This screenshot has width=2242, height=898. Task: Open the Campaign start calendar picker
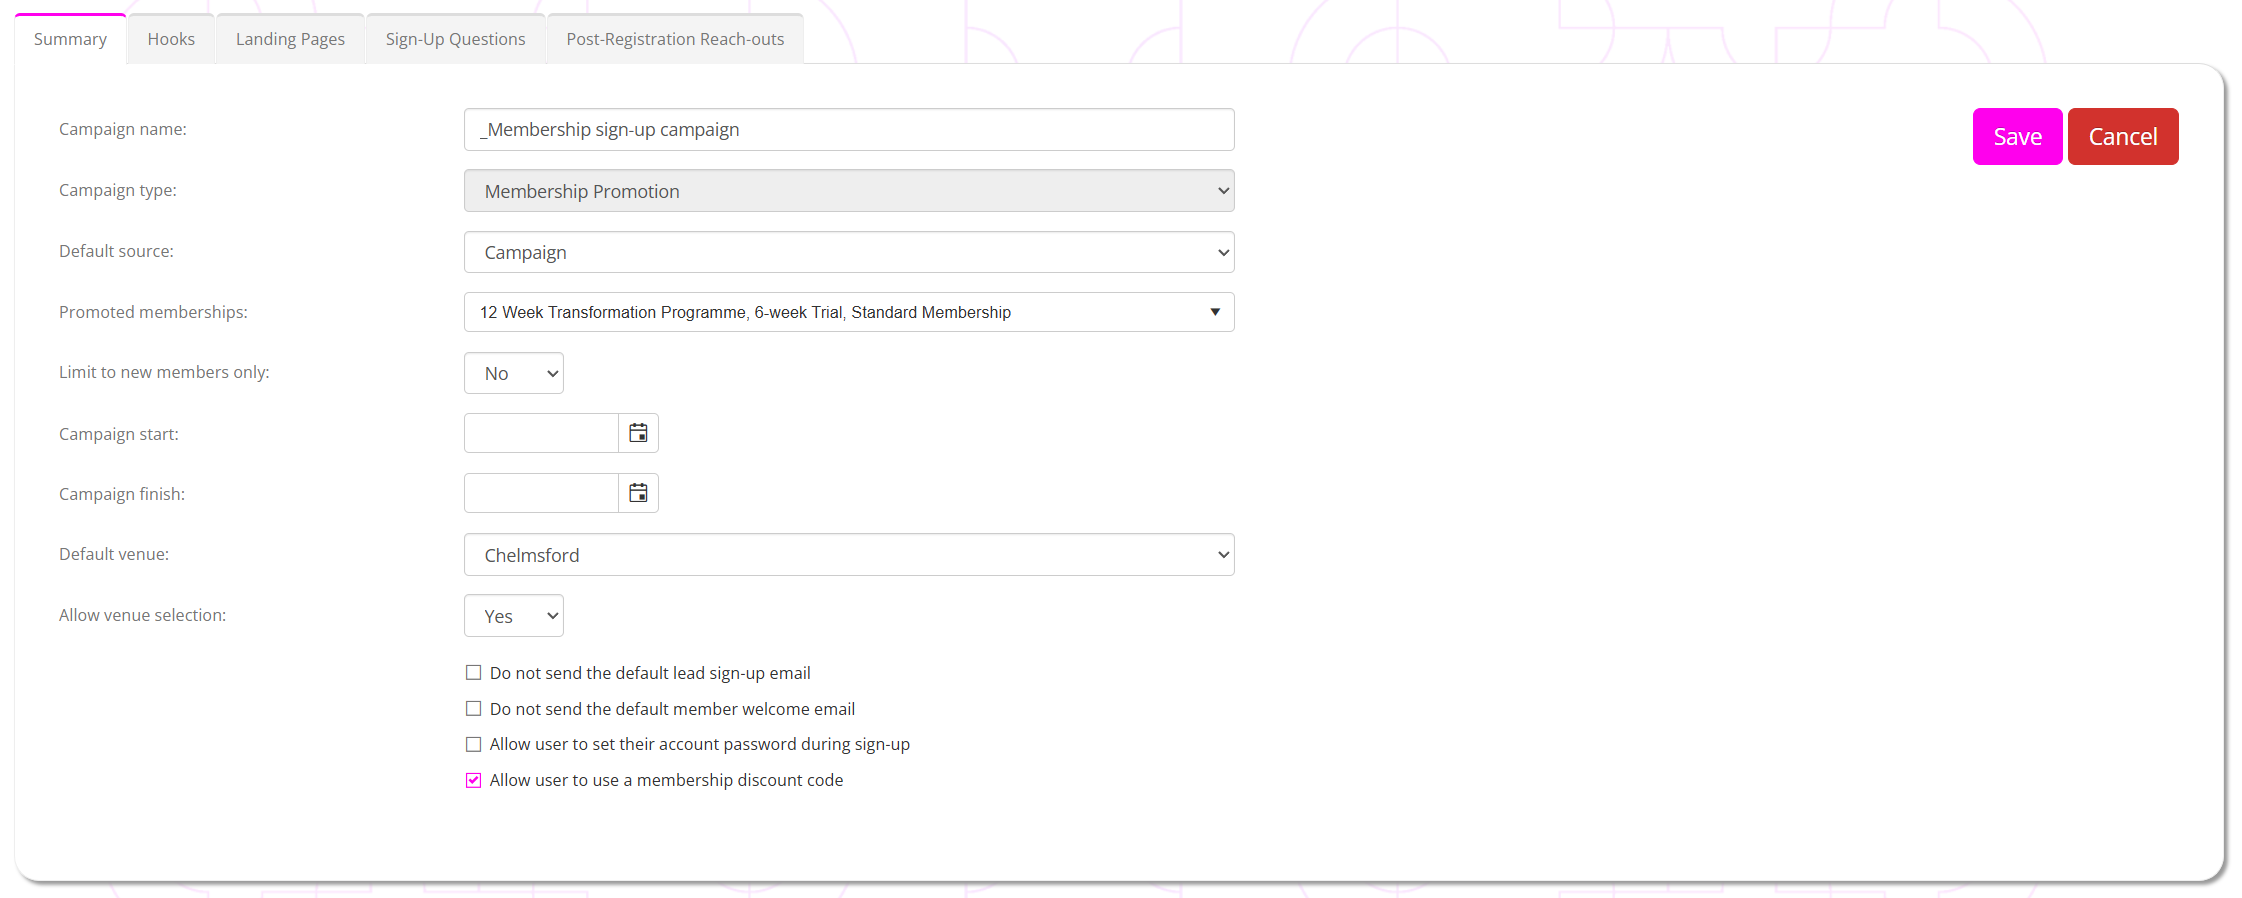(638, 433)
